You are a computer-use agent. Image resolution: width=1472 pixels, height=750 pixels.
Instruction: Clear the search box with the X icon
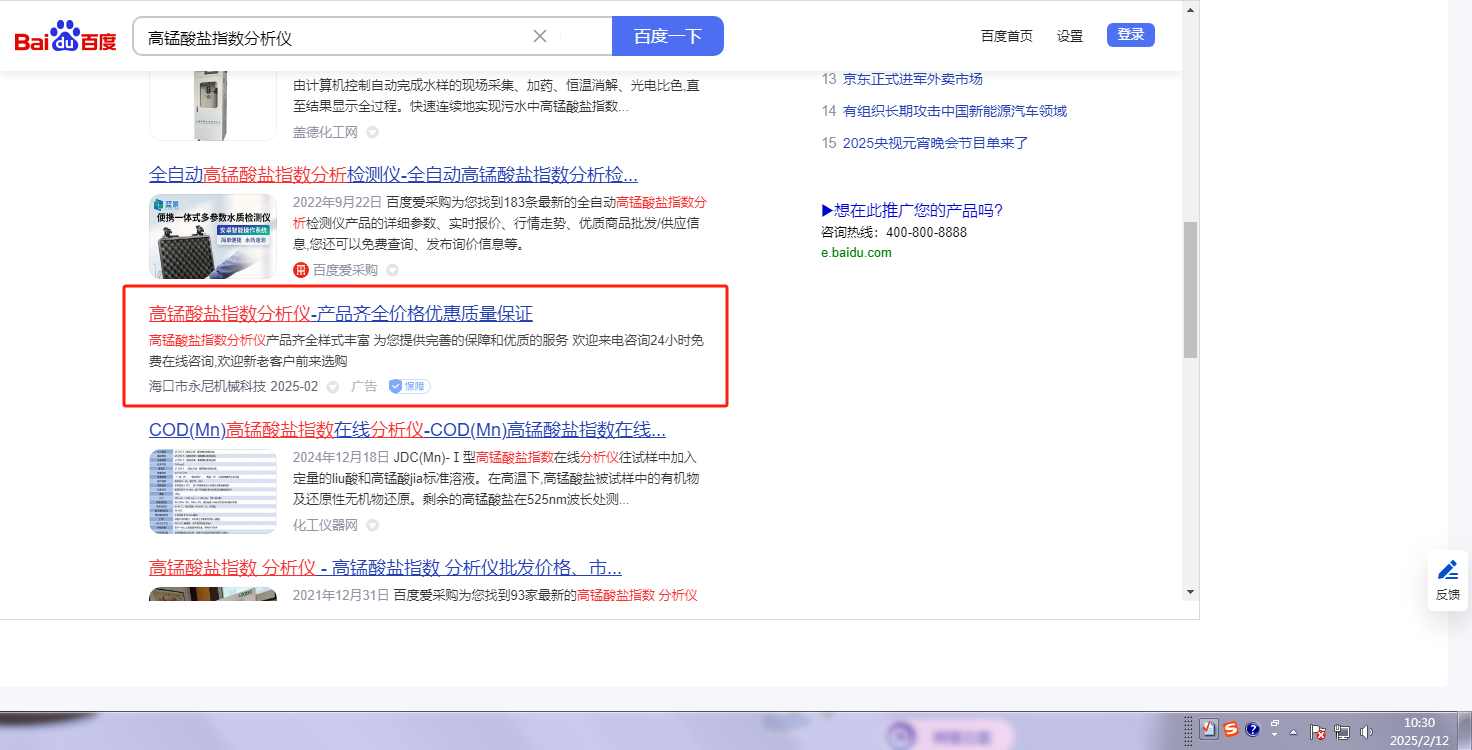pyautogui.click(x=540, y=36)
